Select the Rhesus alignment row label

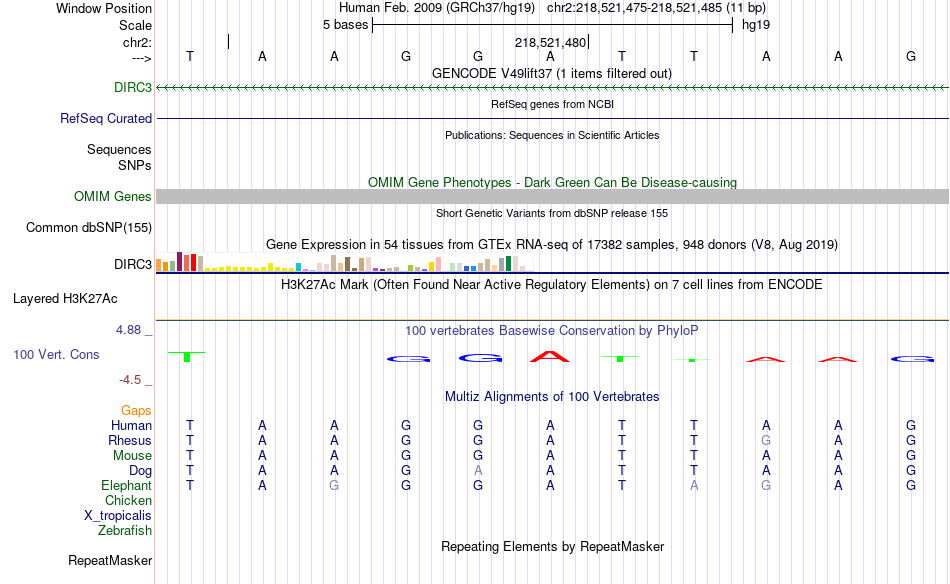(x=130, y=440)
